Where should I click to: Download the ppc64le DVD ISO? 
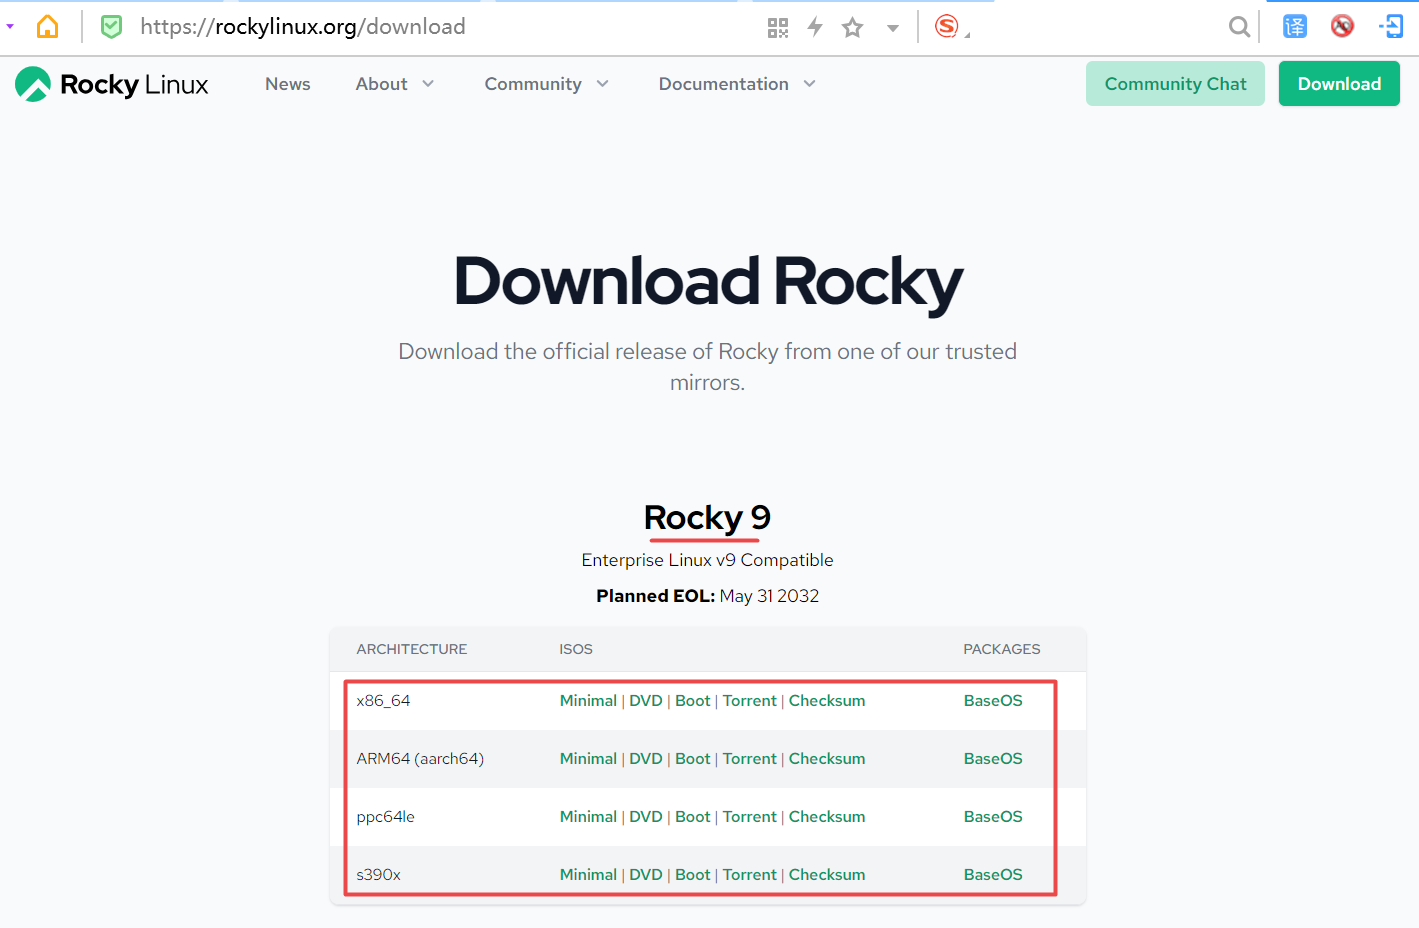[646, 817]
